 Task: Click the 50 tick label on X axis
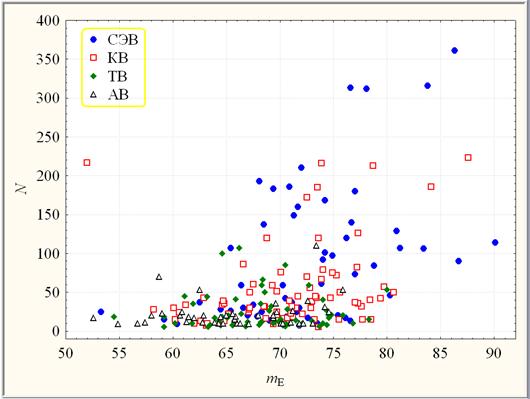click(66, 354)
